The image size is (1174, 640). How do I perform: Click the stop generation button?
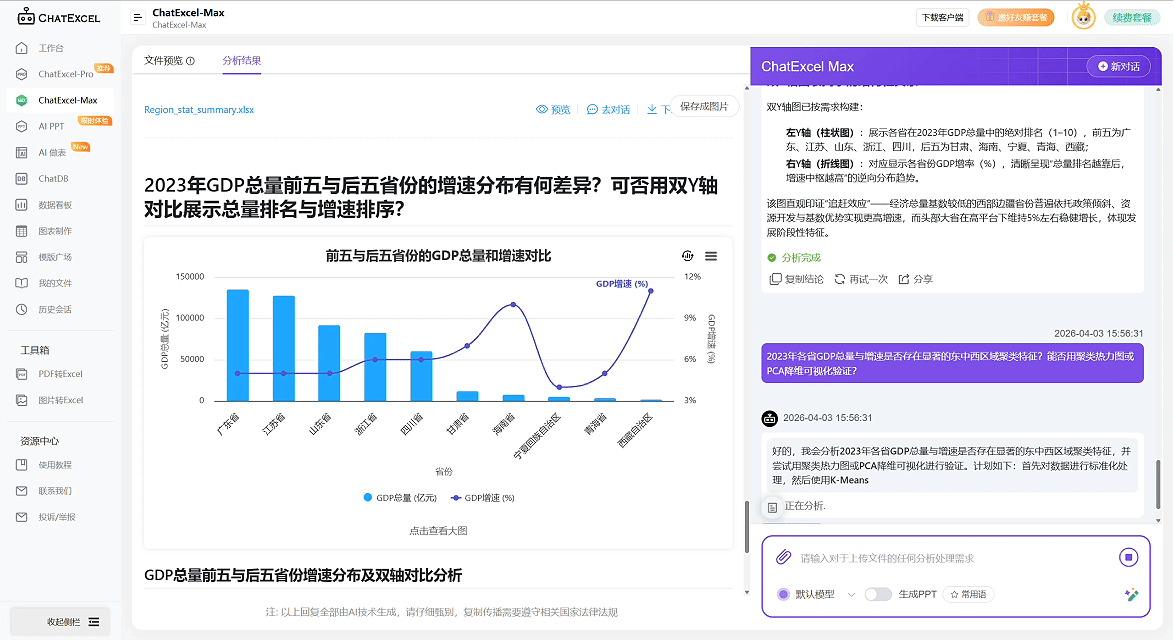click(1128, 557)
